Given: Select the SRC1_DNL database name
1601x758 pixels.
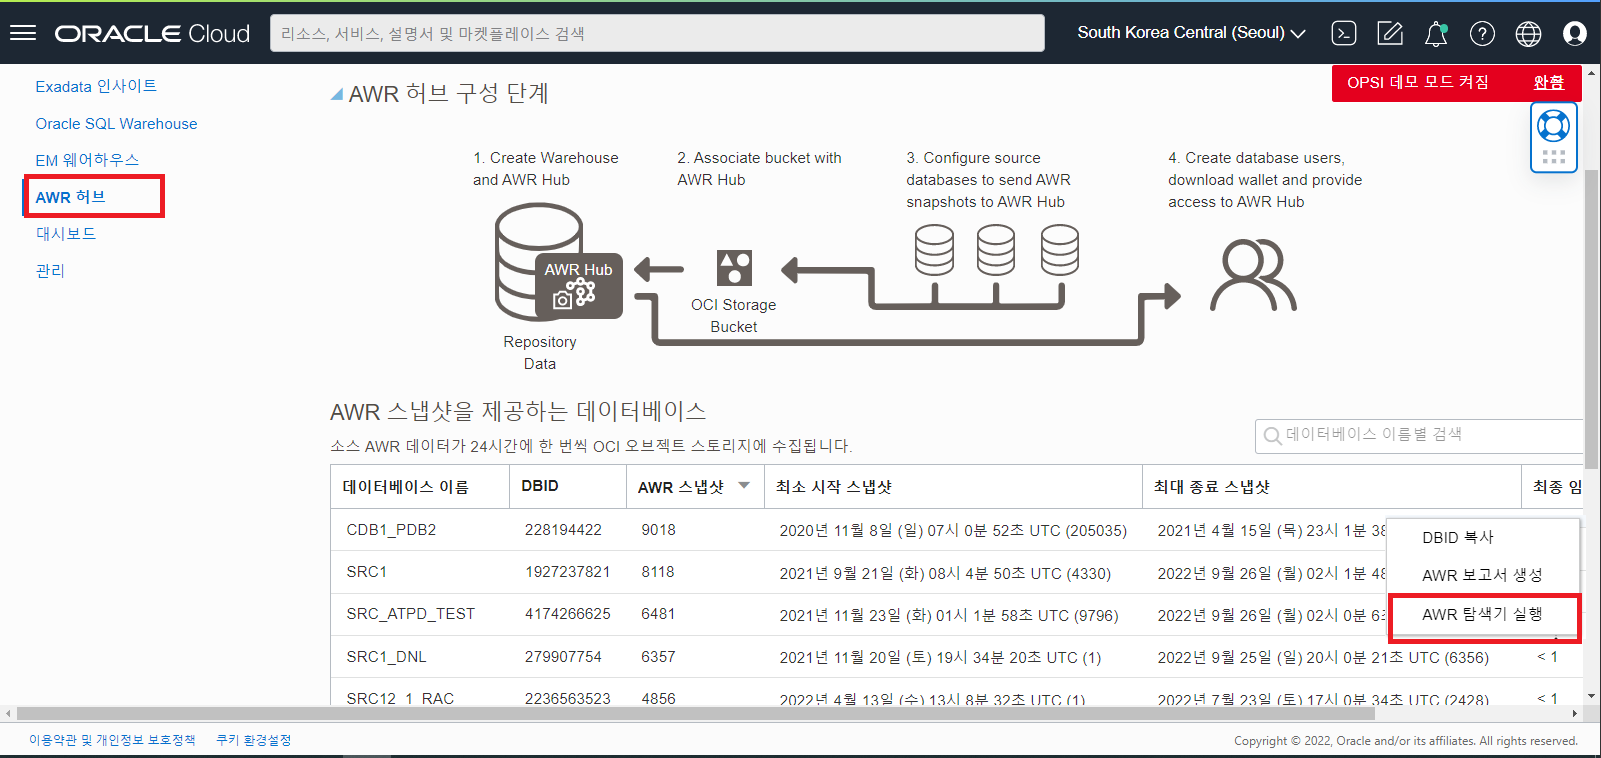Looking at the screenshot, I should pyautogui.click(x=386, y=657).
